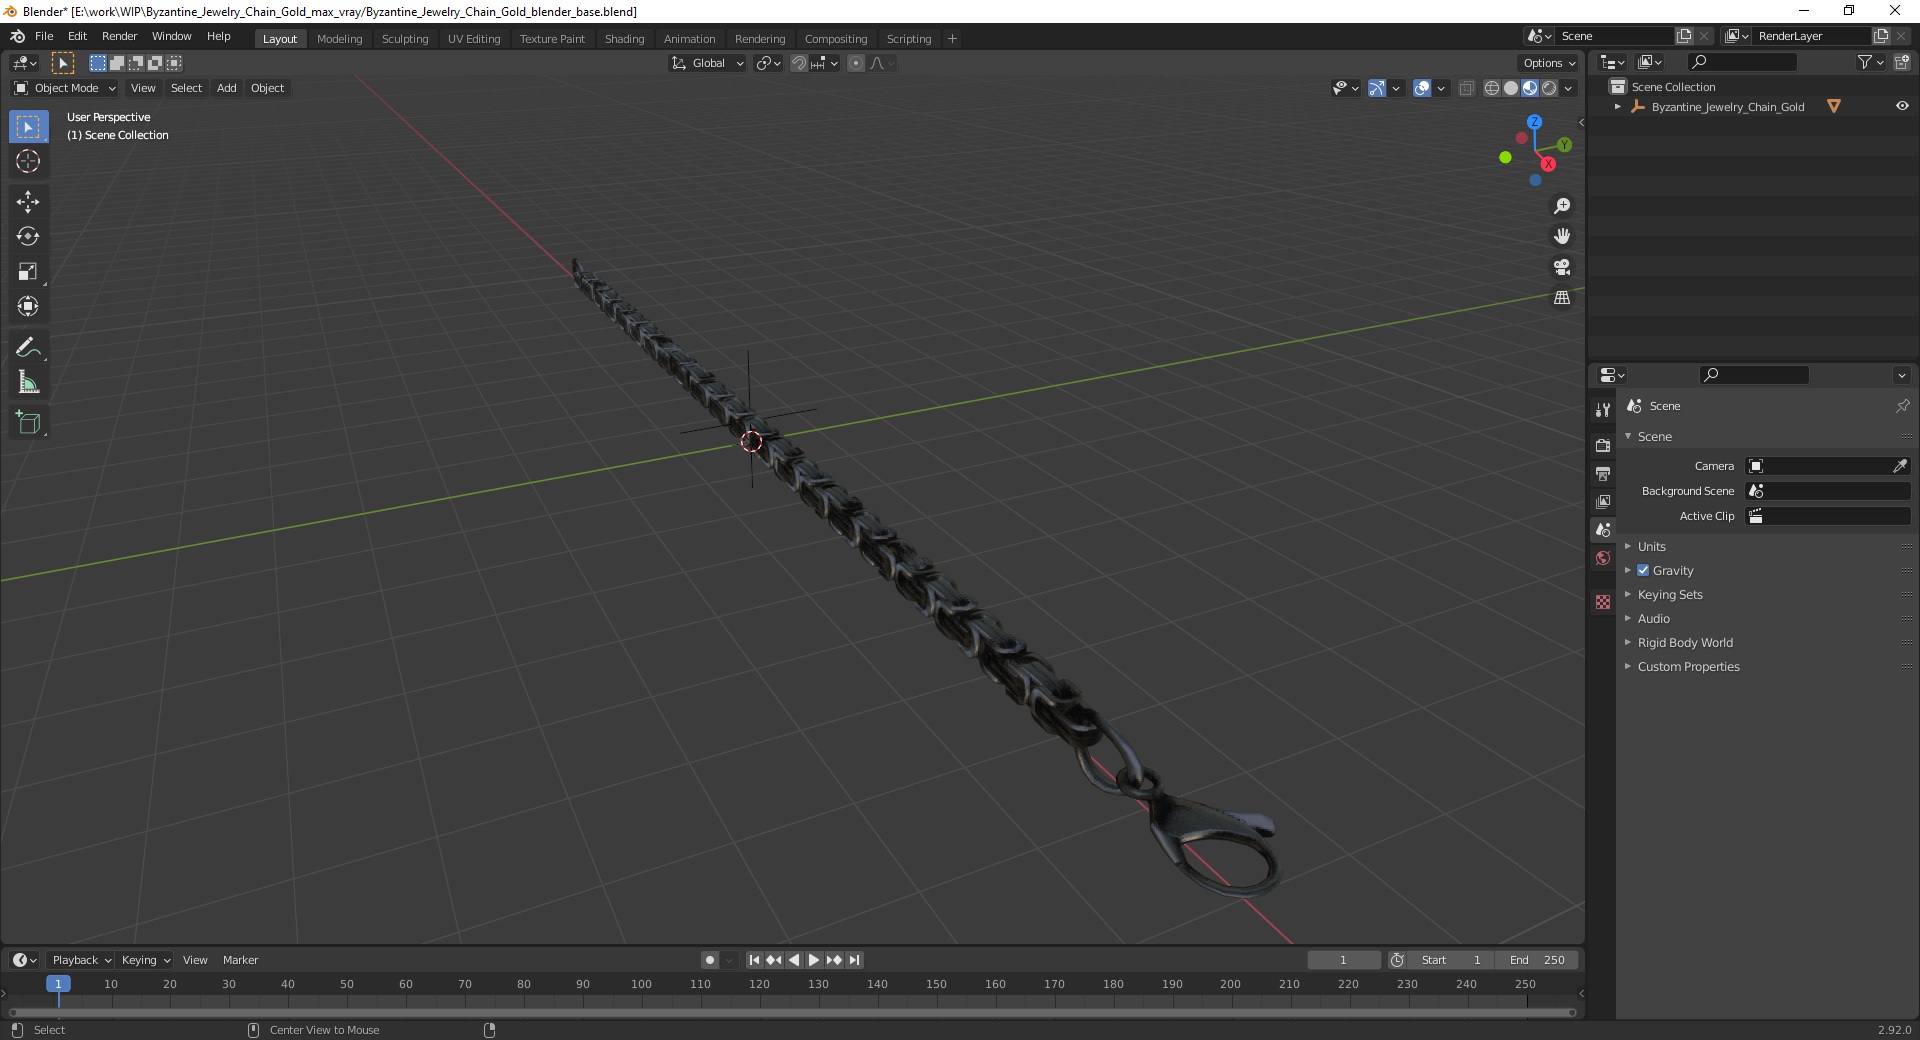Click the zoom viewport magnifier icon
The image size is (1920, 1040).
[x=1562, y=206]
